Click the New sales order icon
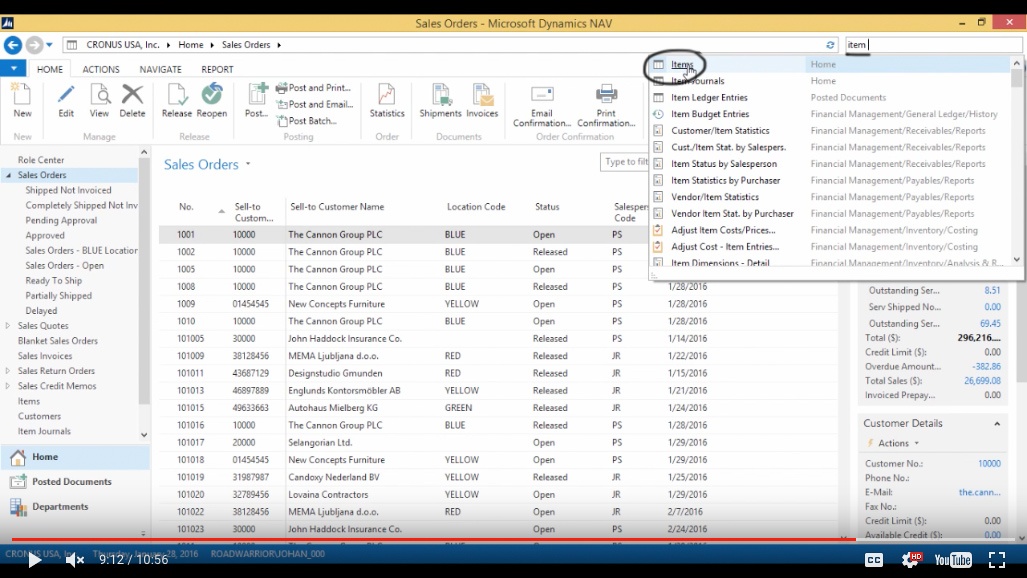The height and width of the screenshot is (578, 1027). 22,95
